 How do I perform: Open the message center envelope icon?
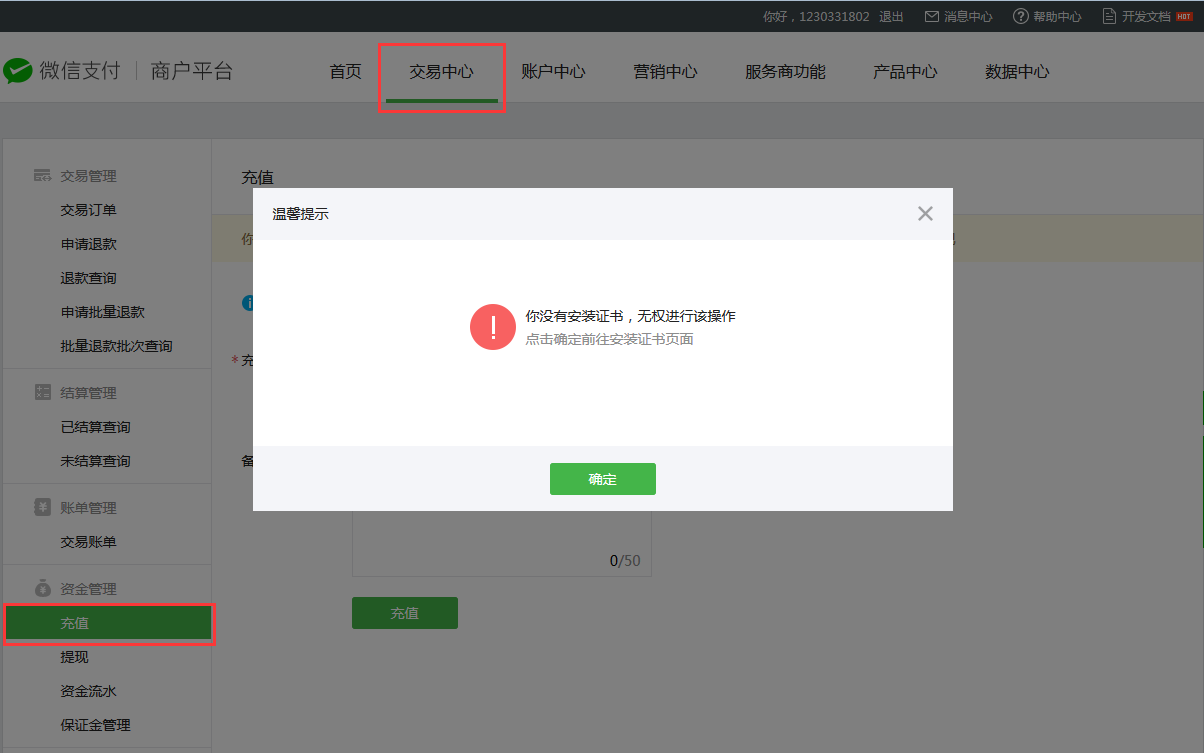click(931, 17)
